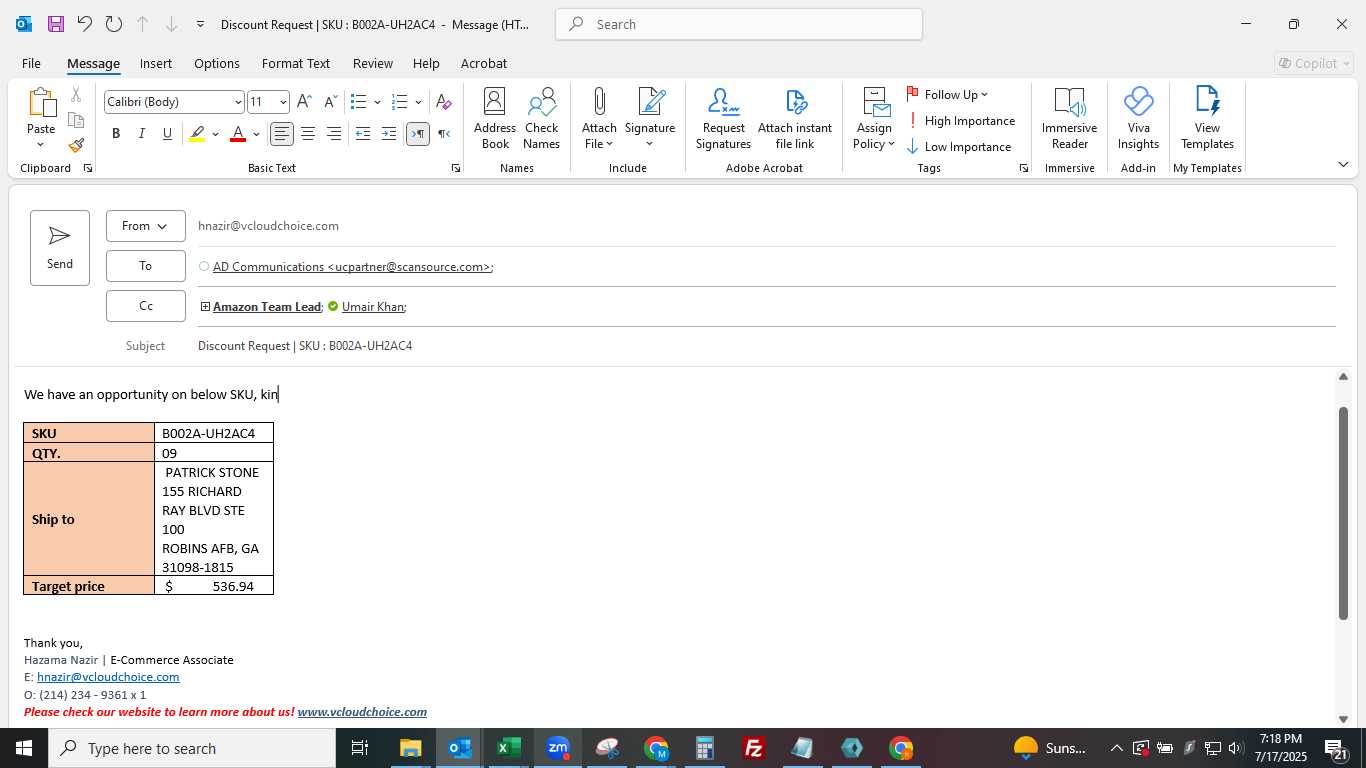Save the message using the floppy disk icon
The height and width of the screenshot is (768, 1366).
[56, 24]
